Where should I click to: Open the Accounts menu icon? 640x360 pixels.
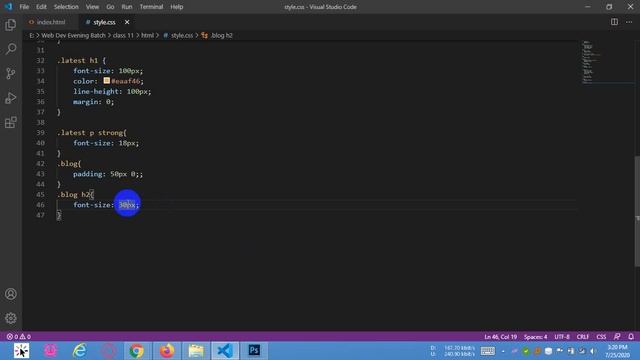(x=11, y=294)
